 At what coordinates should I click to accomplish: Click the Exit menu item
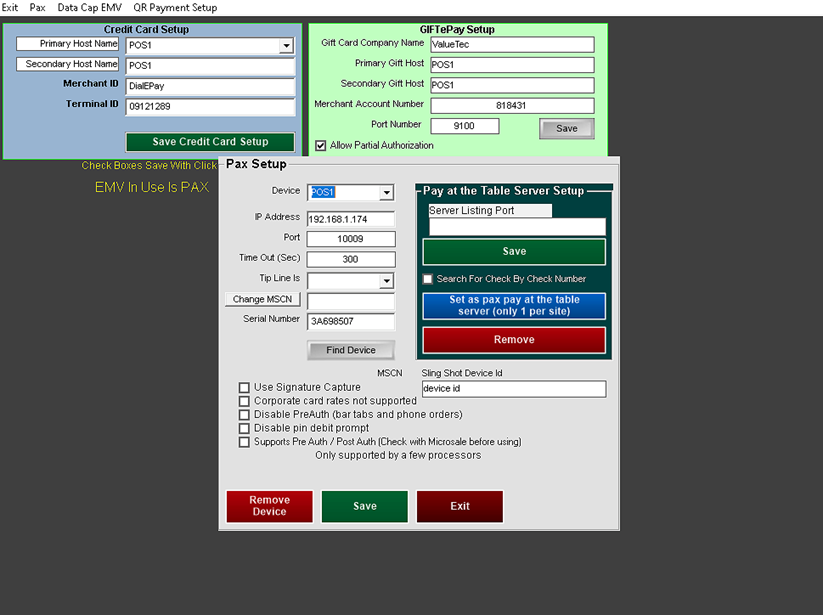[x=10, y=7]
